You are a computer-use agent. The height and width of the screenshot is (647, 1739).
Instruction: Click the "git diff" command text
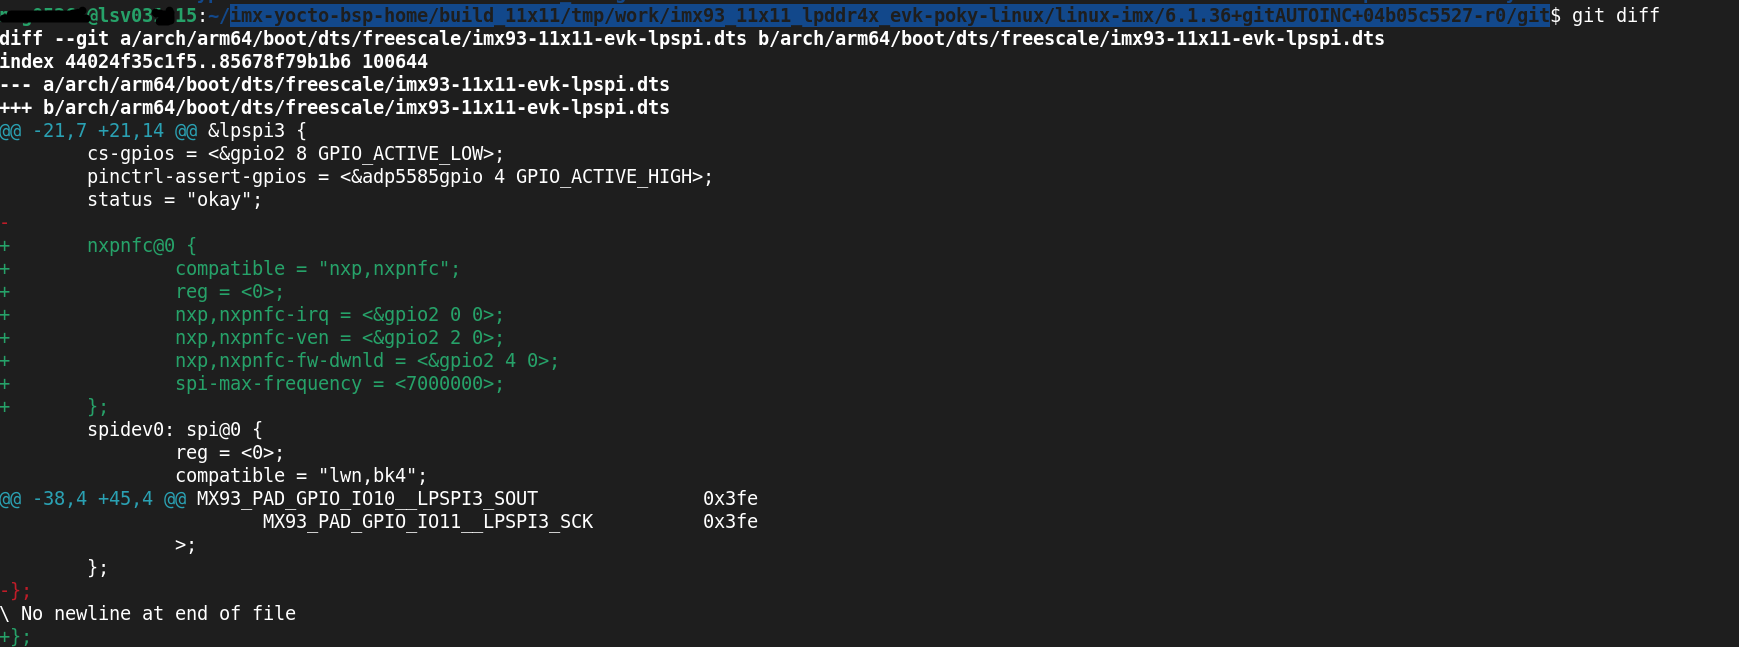(x=1615, y=15)
